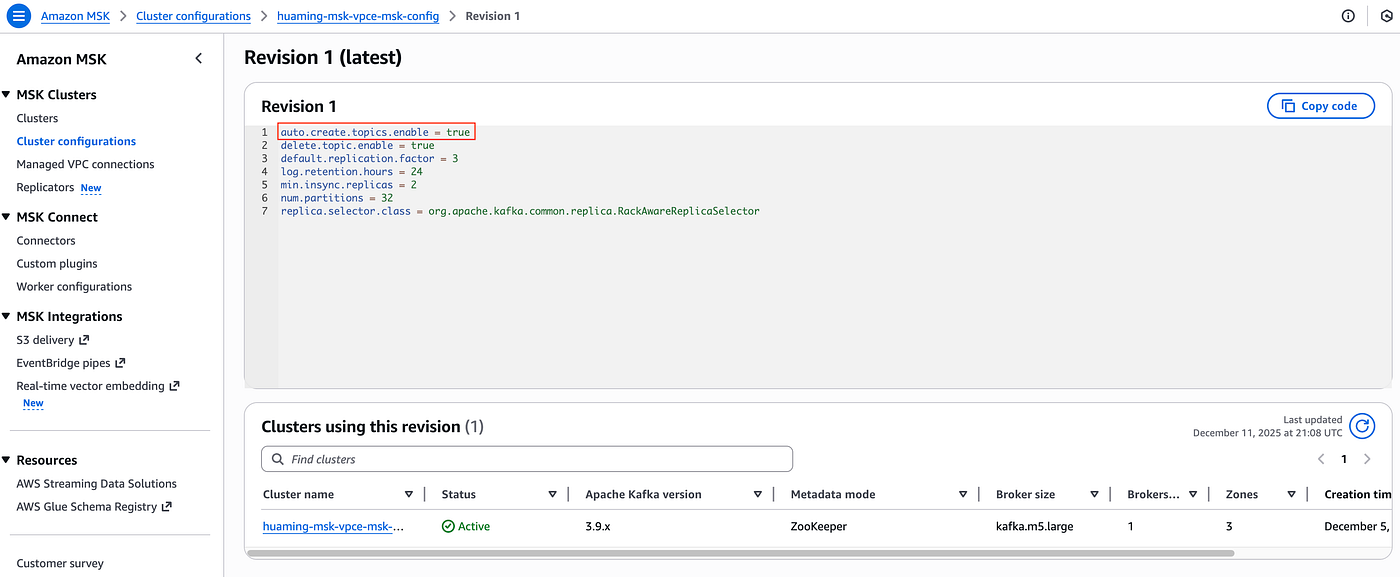
Task: Go to next page of clusters
Action: (1367, 459)
